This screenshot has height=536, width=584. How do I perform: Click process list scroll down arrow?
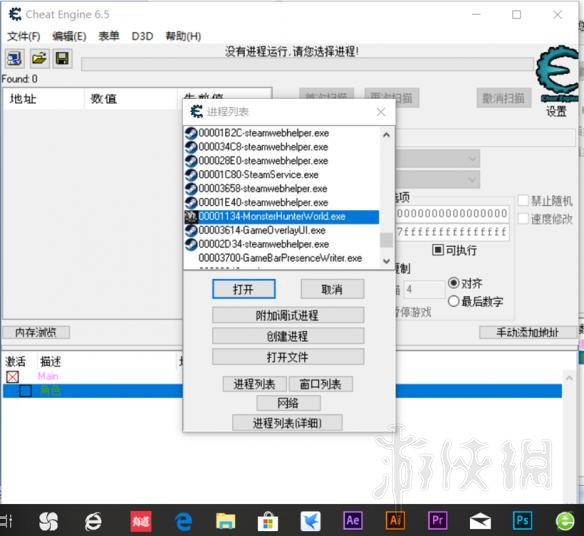[x=387, y=261]
